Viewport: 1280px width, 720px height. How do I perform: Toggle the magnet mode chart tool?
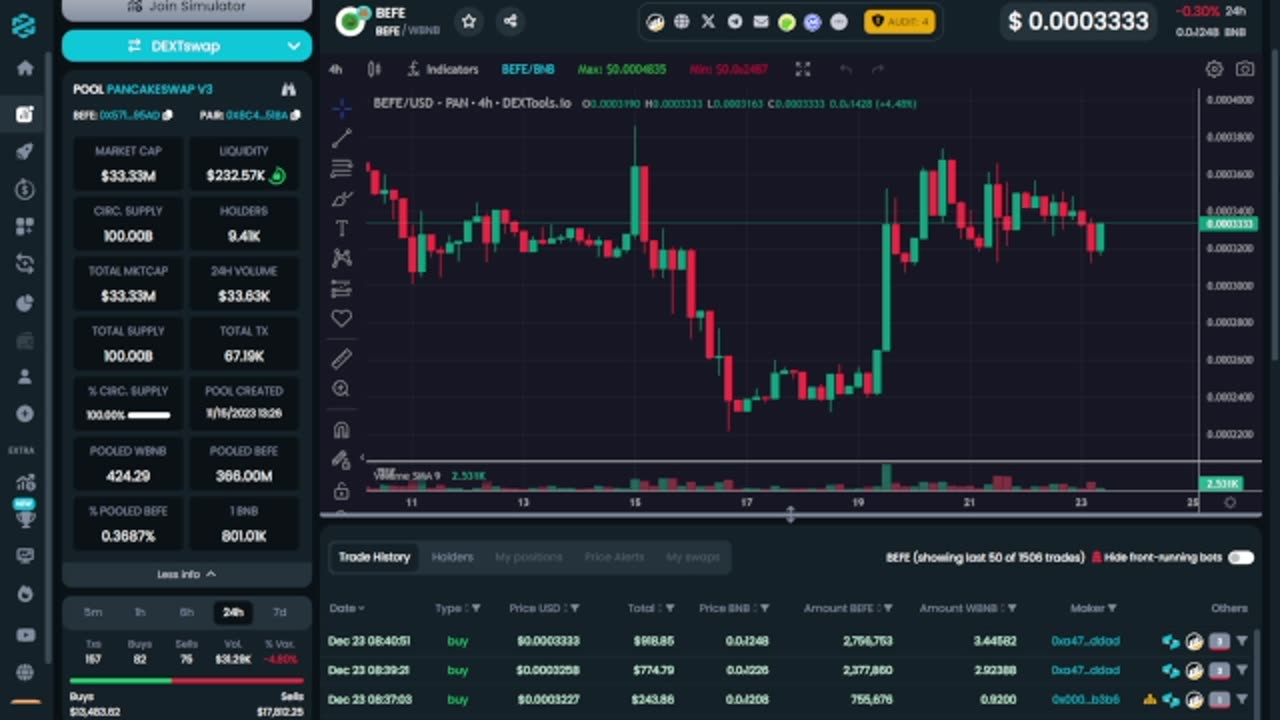point(341,430)
